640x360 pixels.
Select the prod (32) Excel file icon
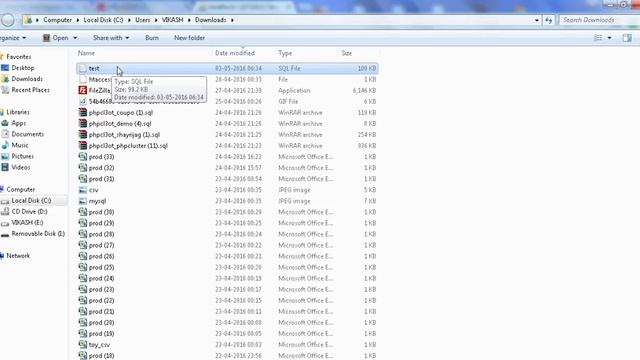(x=83, y=168)
